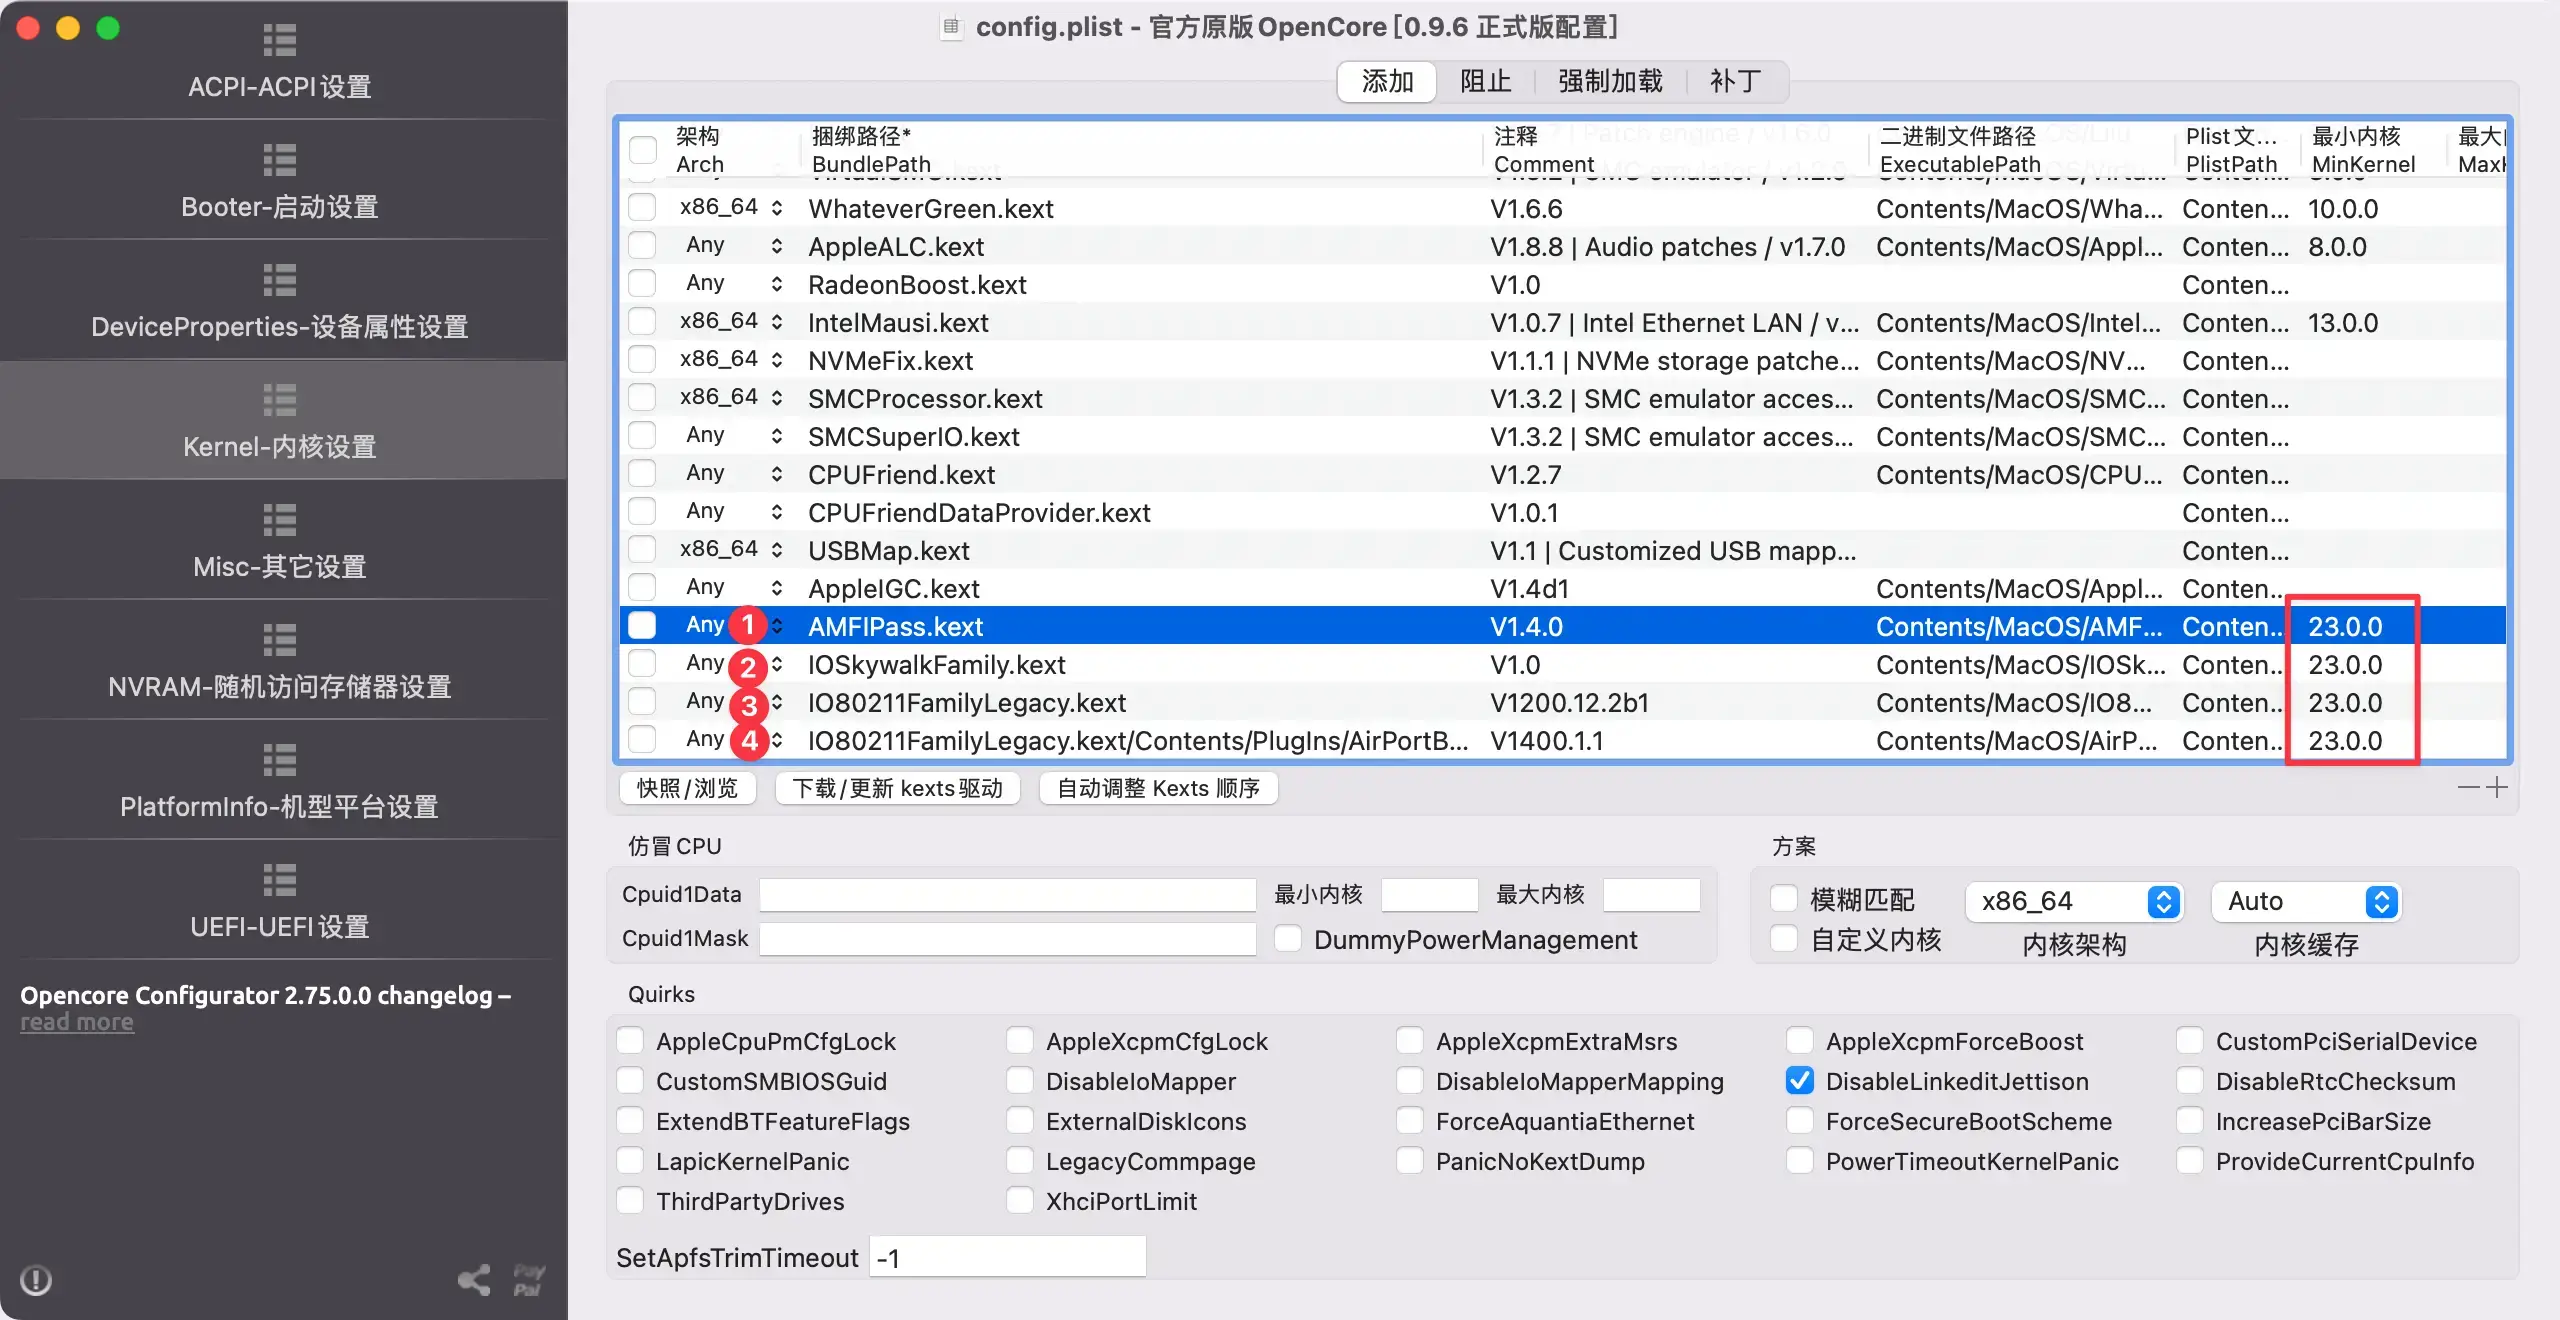Open the changelog read more link

pos(77,1022)
